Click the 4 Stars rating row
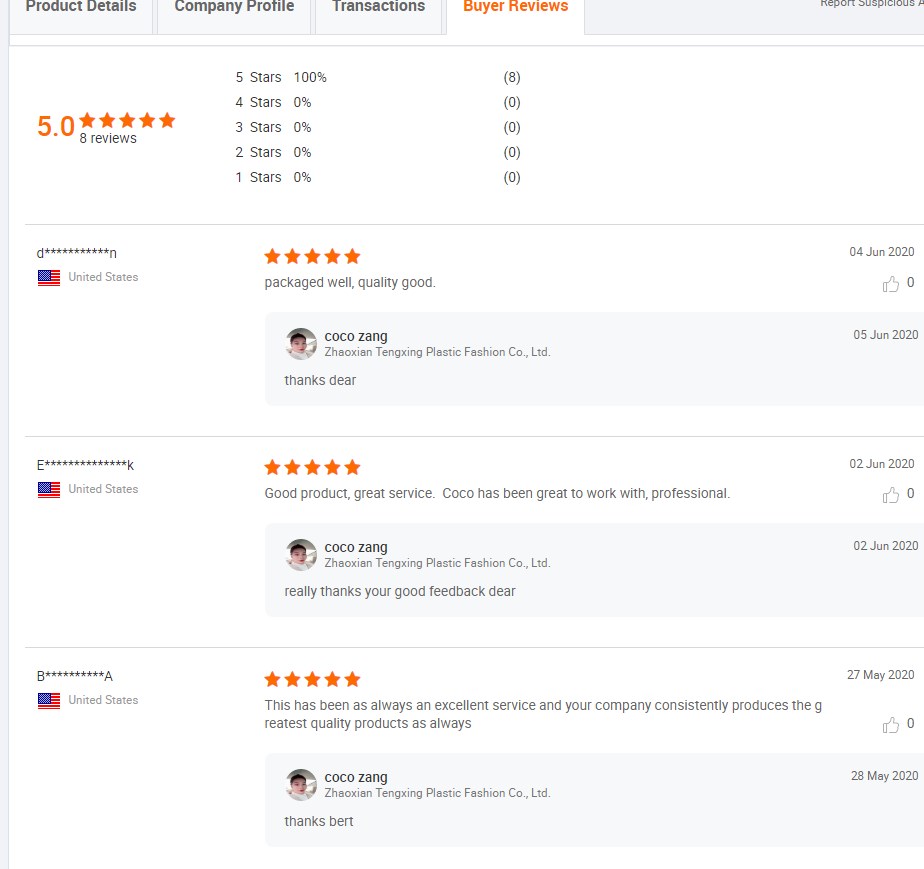The height and width of the screenshot is (869, 924). coord(259,103)
